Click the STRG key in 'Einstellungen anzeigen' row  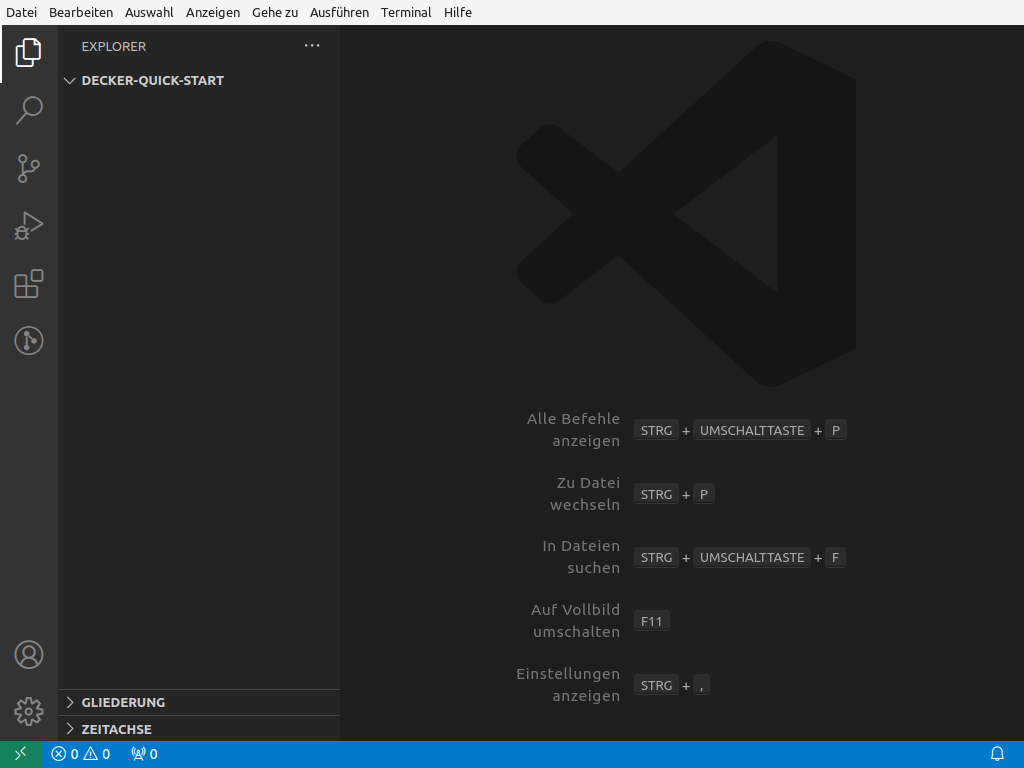656,686
